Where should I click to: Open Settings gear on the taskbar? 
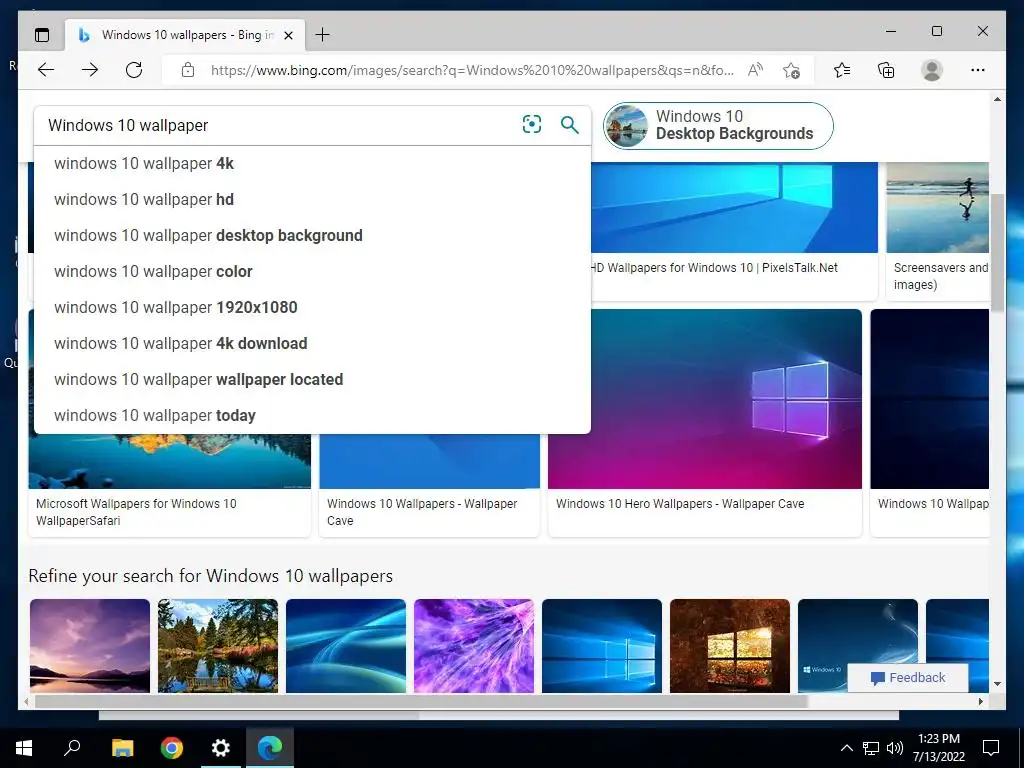tap(221, 748)
